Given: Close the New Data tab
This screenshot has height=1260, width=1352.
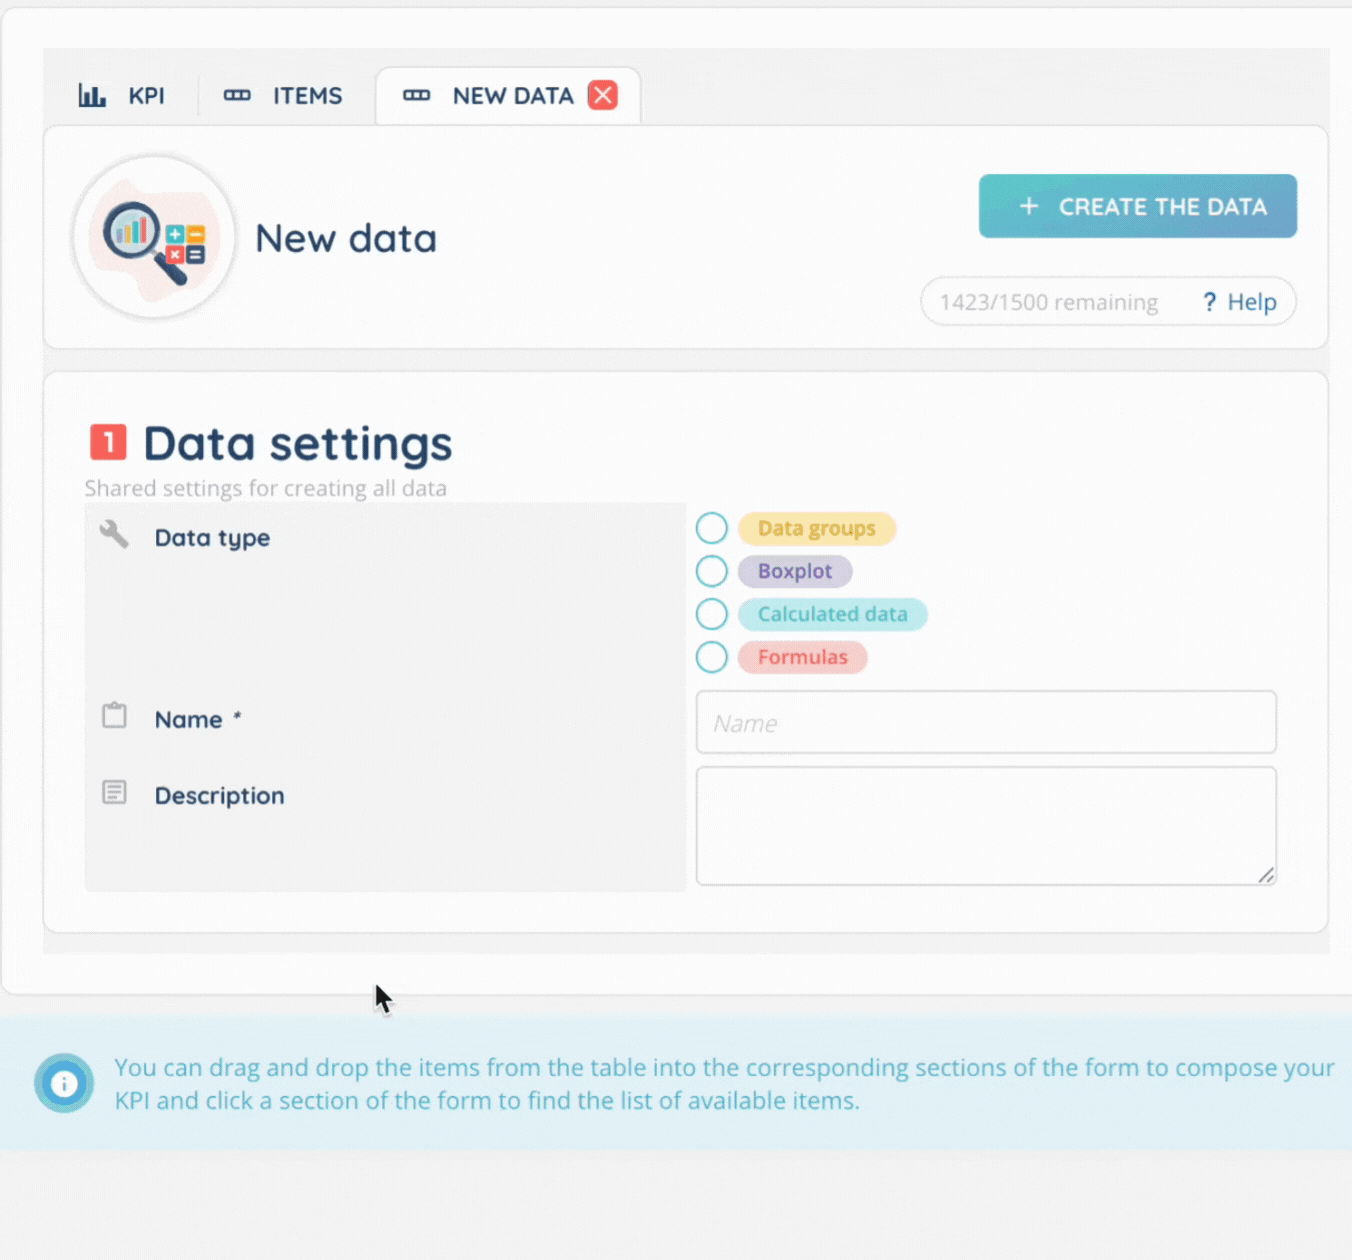Looking at the screenshot, I should [602, 95].
